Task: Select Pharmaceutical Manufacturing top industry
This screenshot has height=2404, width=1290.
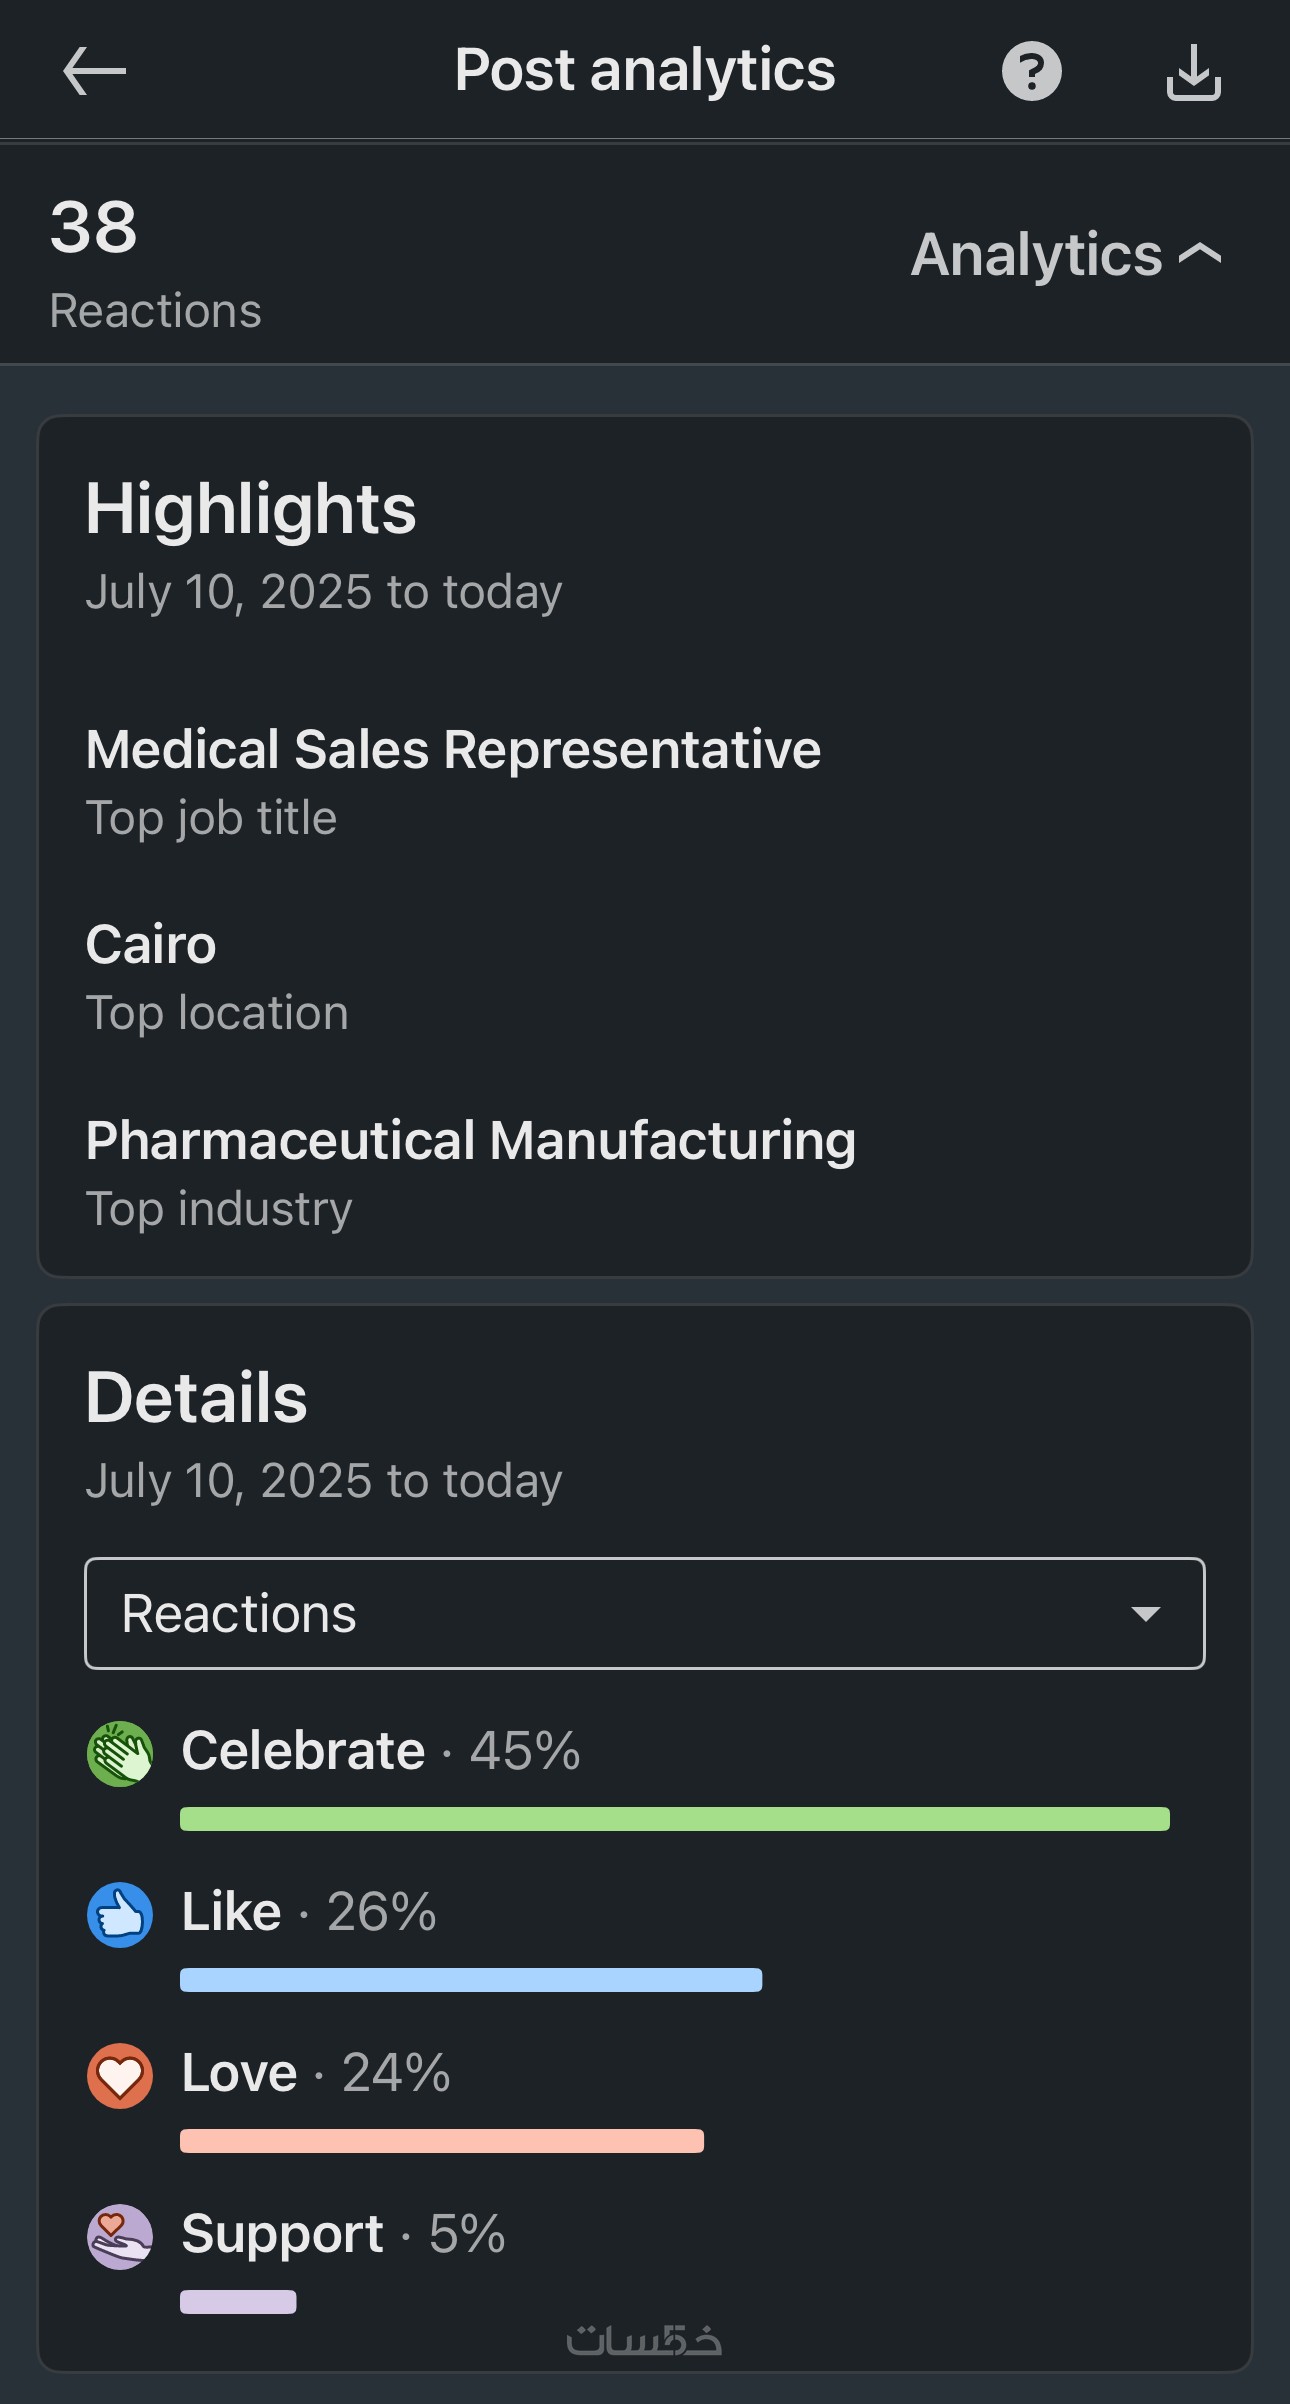Action: pos(470,1141)
